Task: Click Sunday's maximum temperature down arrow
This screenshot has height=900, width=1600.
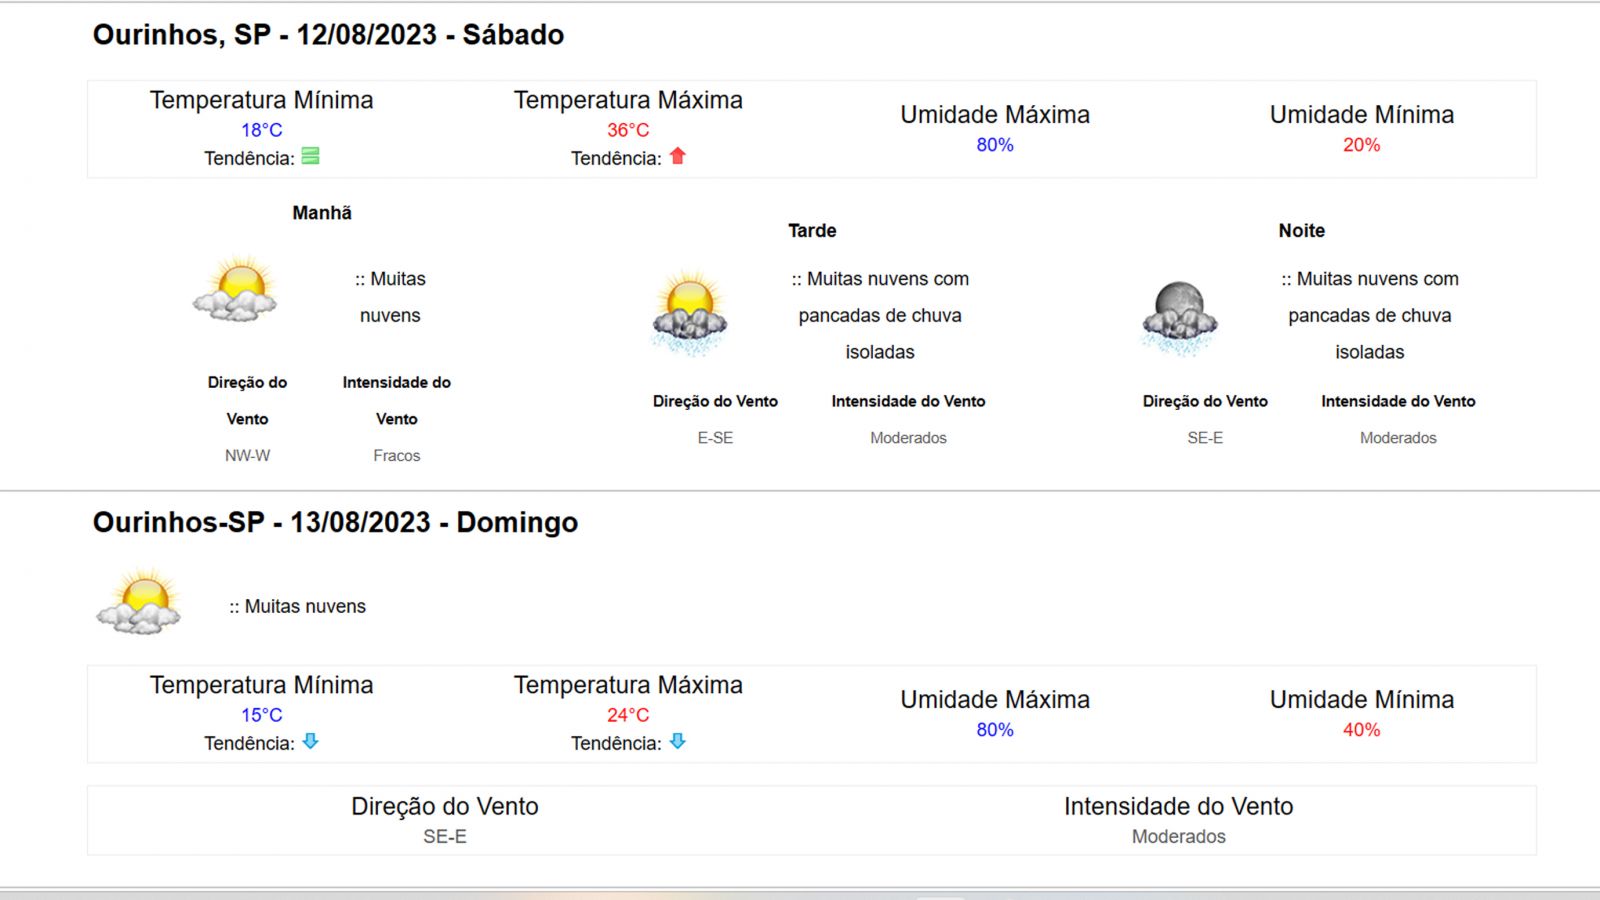Action: coord(678,741)
